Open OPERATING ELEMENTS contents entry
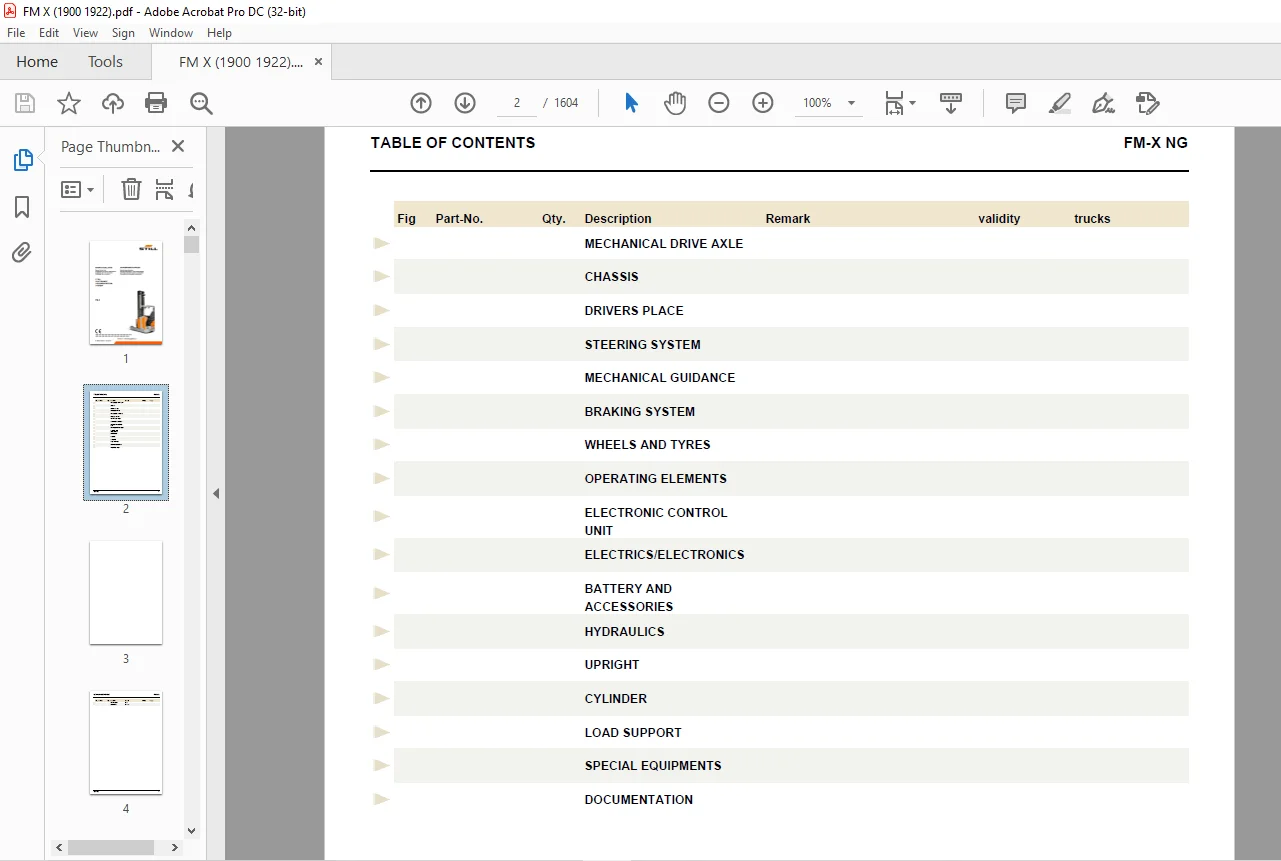Viewport: 1281px width, 861px height. [x=656, y=479]
